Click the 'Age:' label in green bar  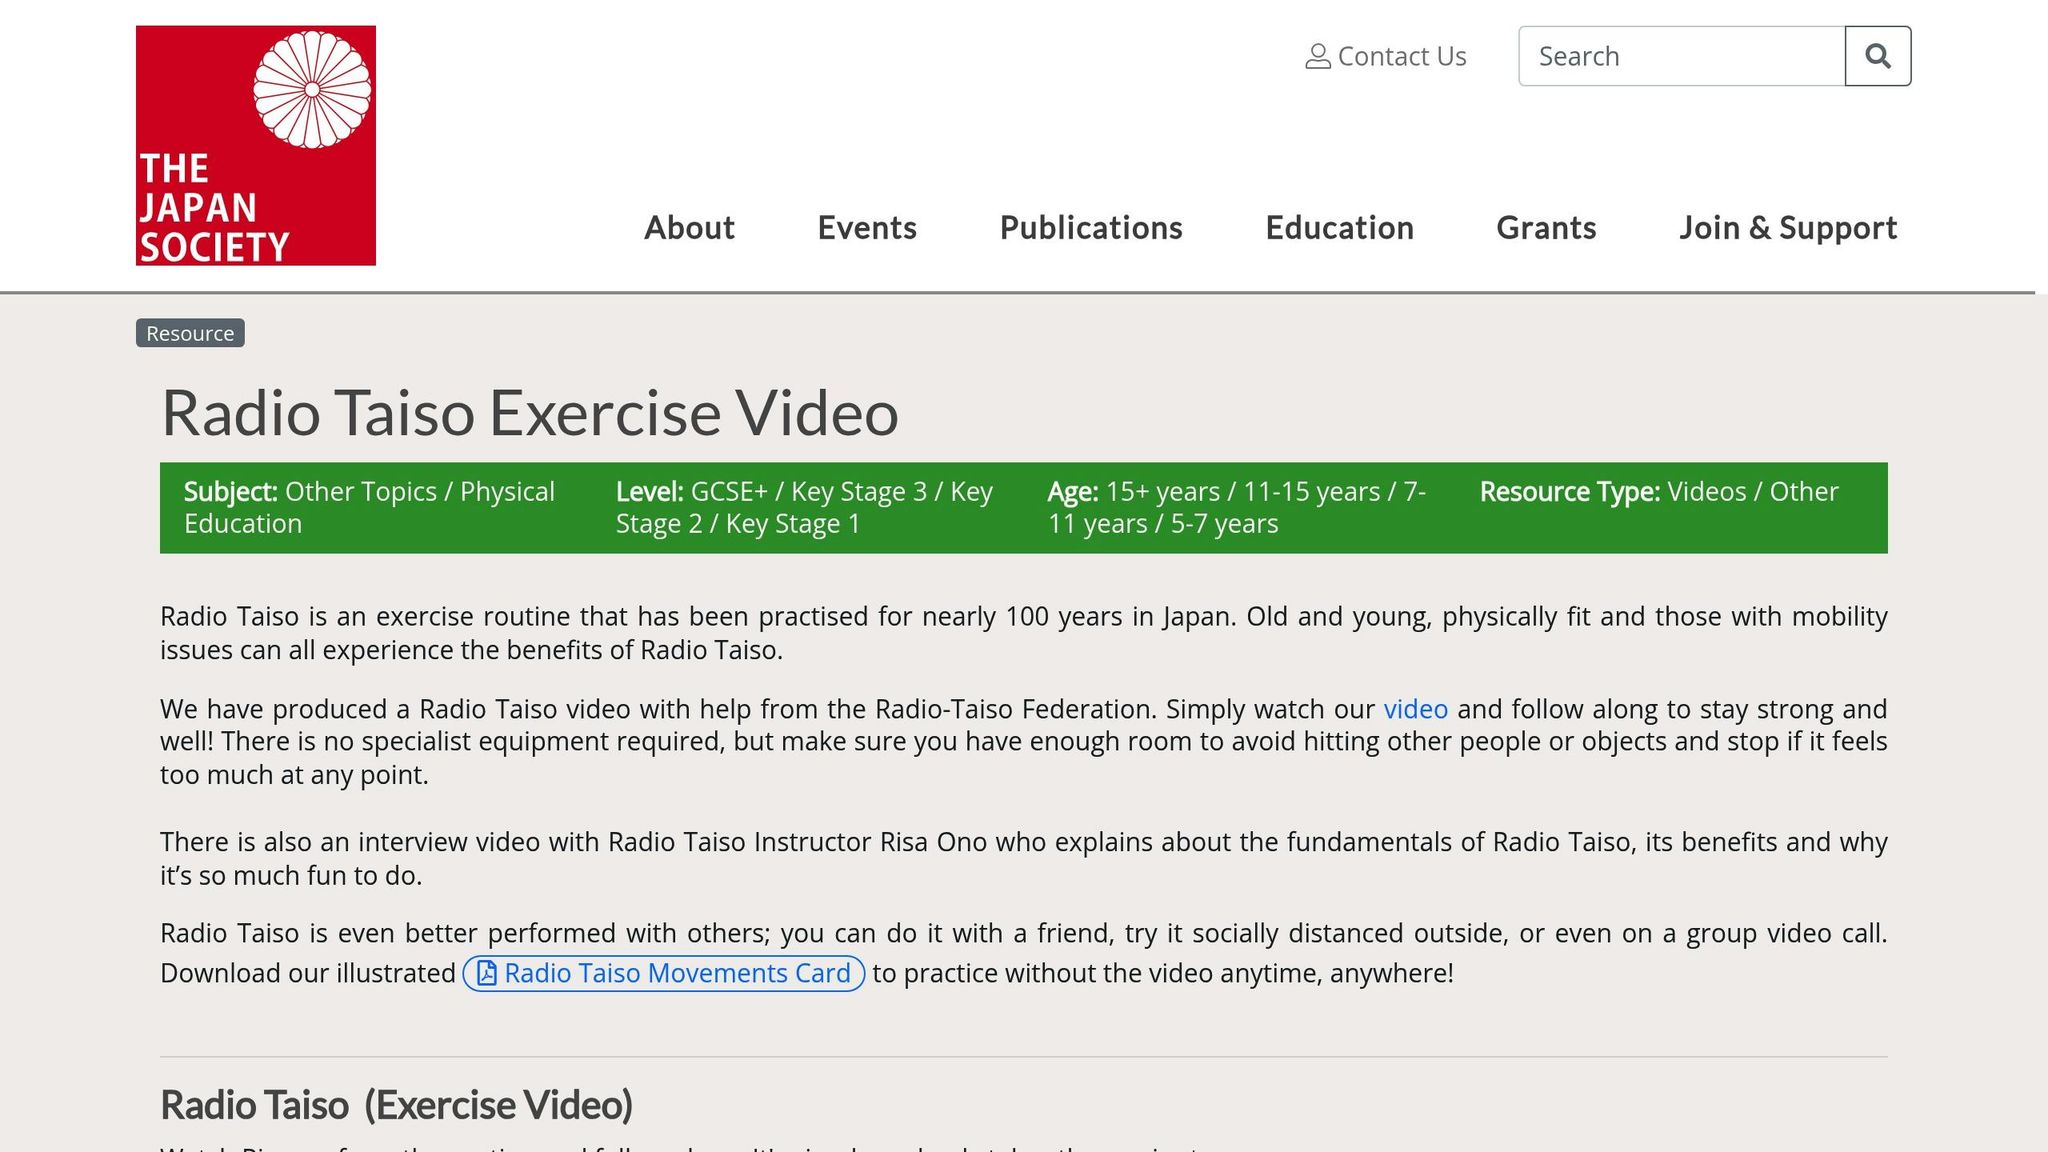(1073, 492)
